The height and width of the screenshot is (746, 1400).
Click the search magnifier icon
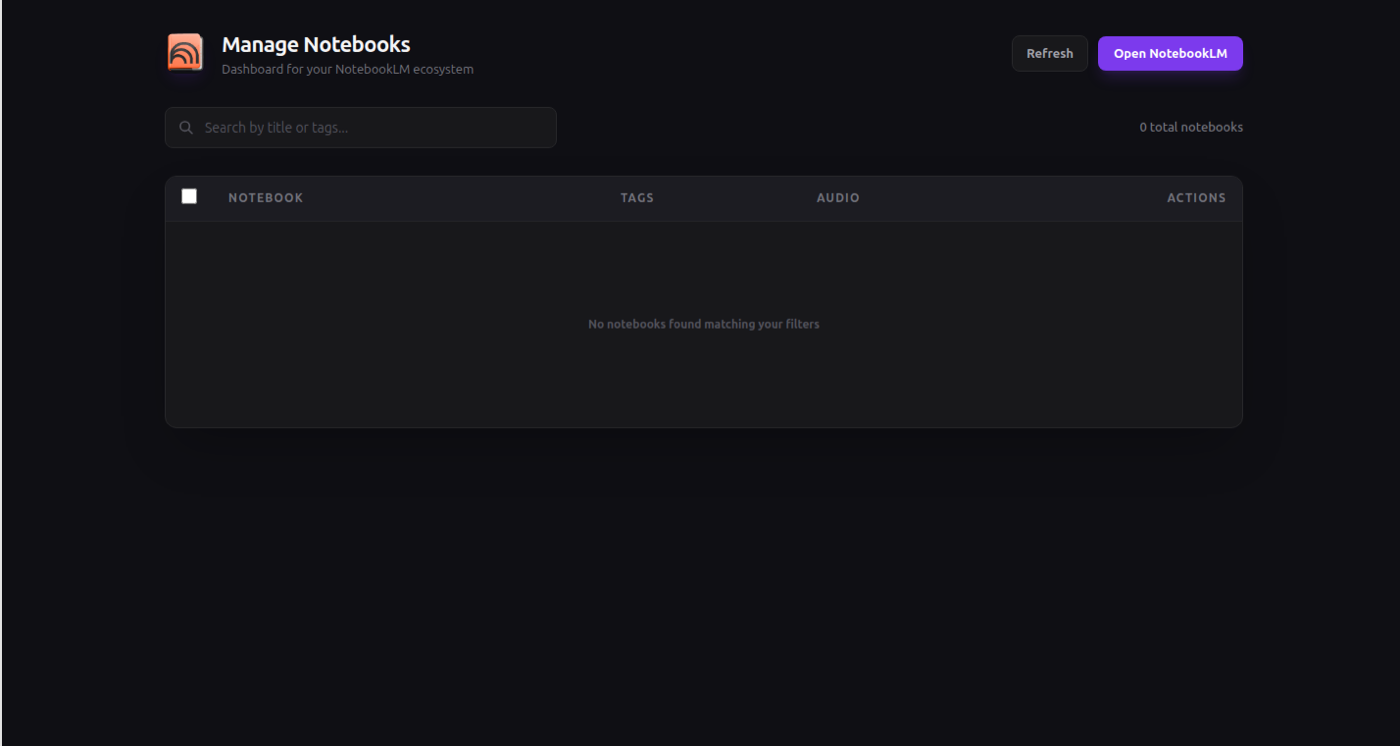(186, 128)
